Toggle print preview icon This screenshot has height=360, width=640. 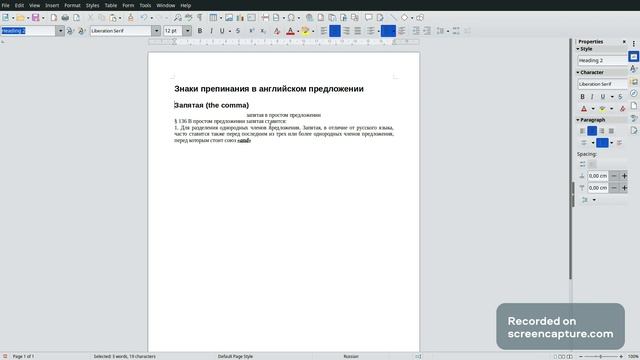[76, 18]
